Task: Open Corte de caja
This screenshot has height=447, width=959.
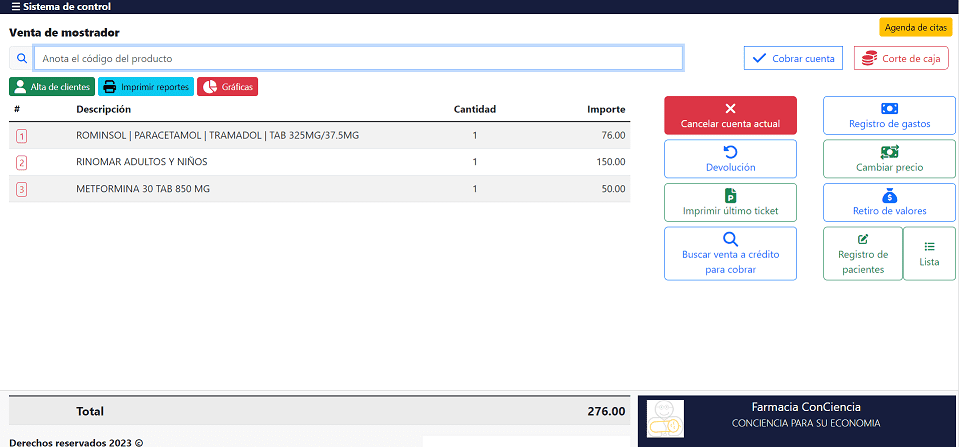Action: click(x=900, y=59)
